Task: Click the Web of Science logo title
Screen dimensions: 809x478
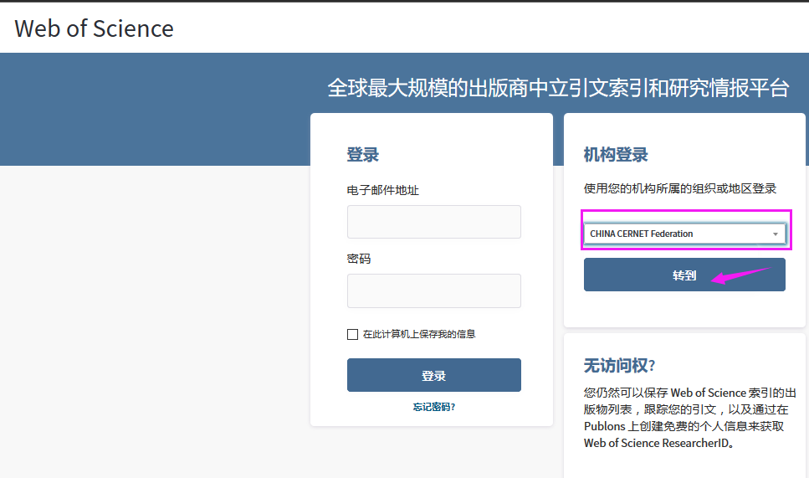Action: tap(94, 29)
